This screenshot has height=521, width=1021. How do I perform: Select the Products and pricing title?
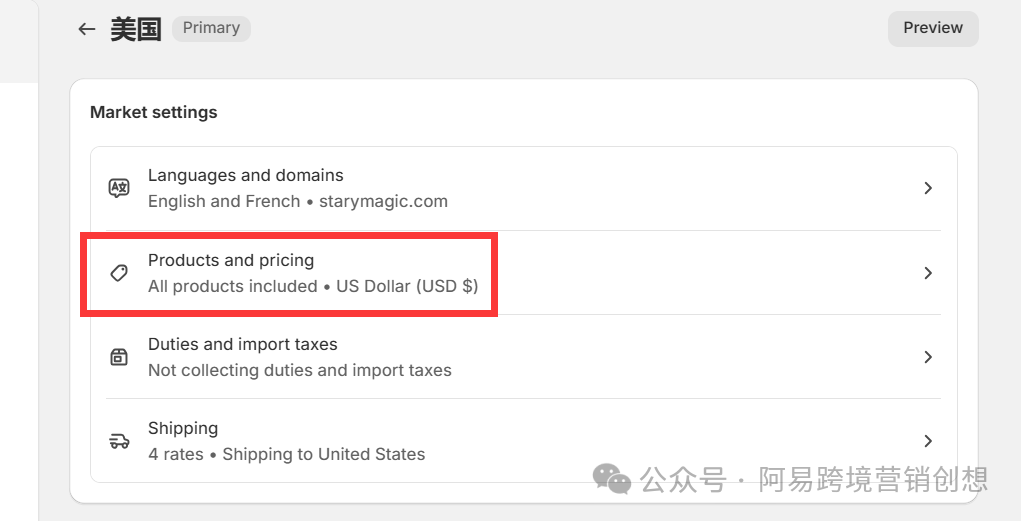[x=231, y=260]
